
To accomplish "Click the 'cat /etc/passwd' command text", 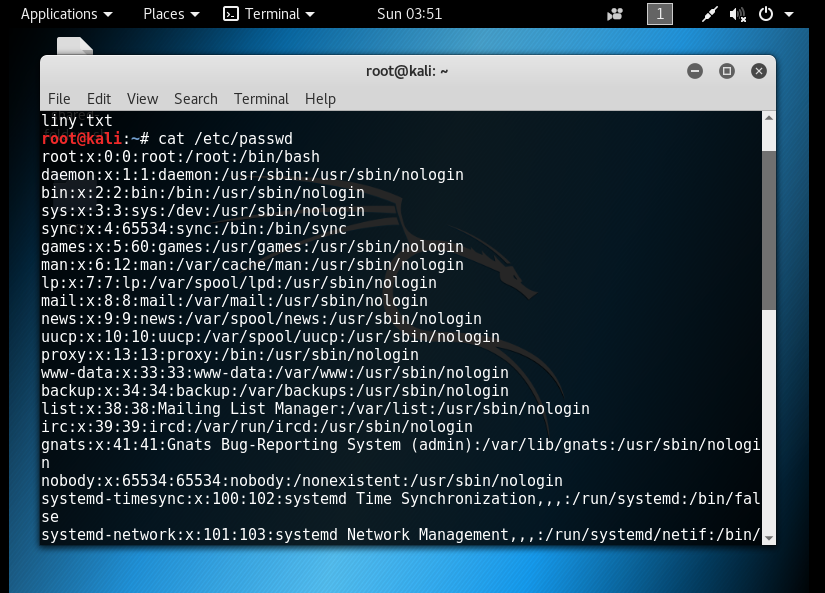I will click(225, 139).
